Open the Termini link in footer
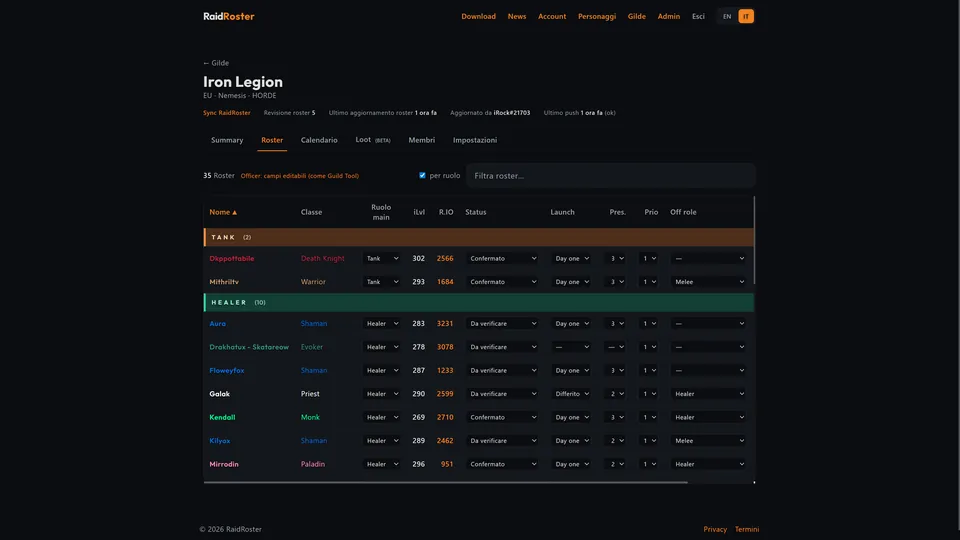Image resolution: width=960 pixels, height=540 pixels. pyautogui.click(x=747, y=529)
